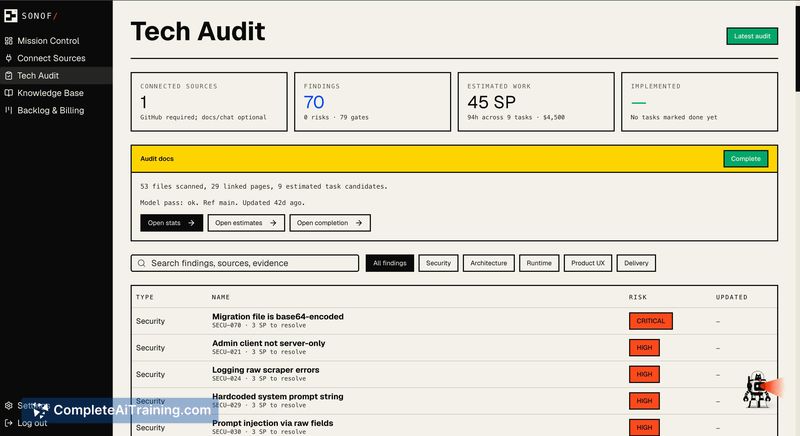The image size is (800, 436).
Task: Select the Runtime filter tab
Action: click(x=539, y=263)
